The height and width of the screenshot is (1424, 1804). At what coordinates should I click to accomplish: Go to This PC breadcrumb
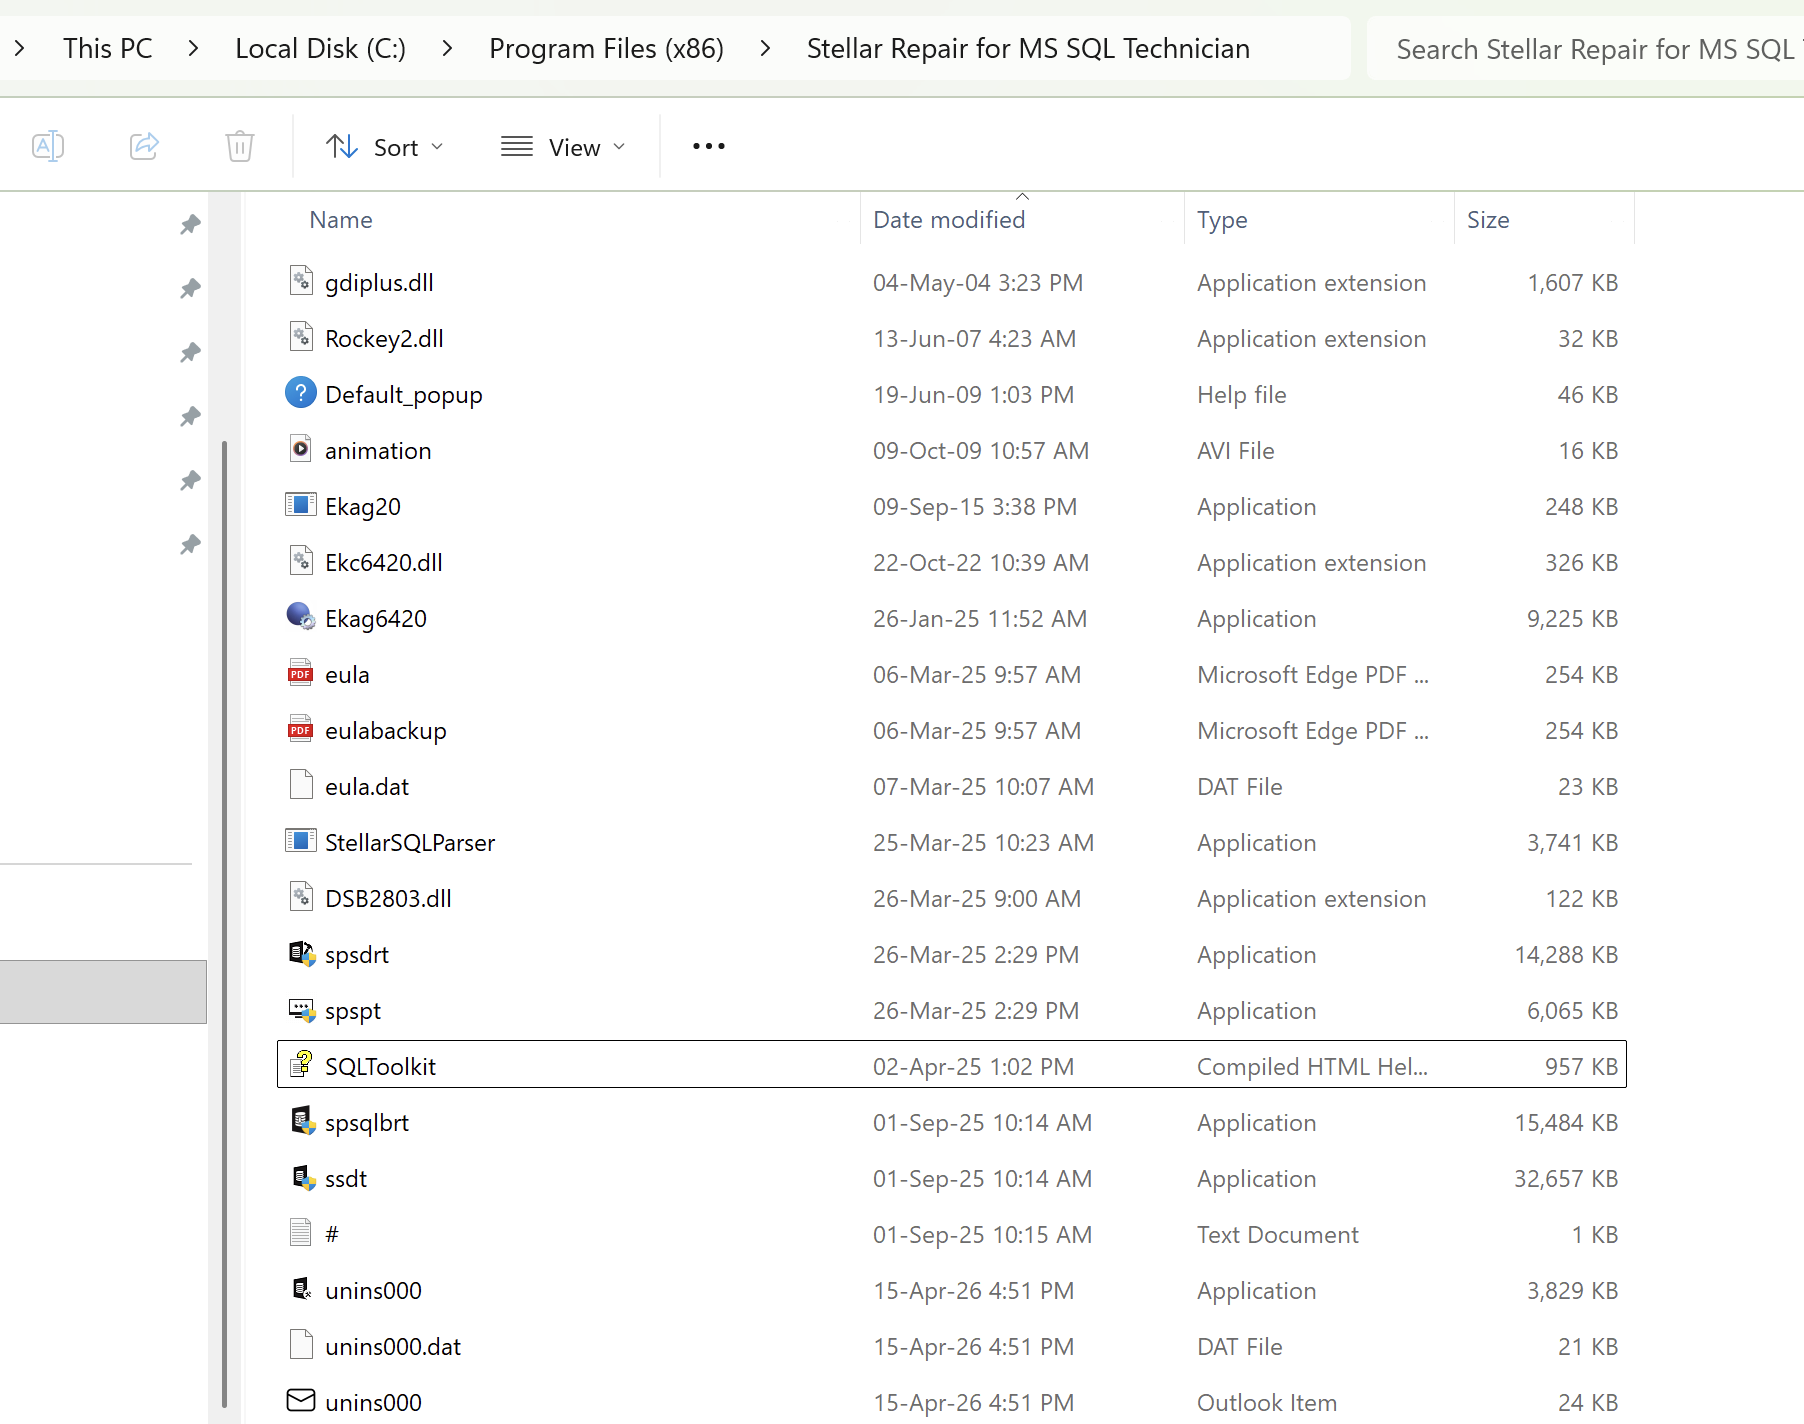tap(108, 48)
